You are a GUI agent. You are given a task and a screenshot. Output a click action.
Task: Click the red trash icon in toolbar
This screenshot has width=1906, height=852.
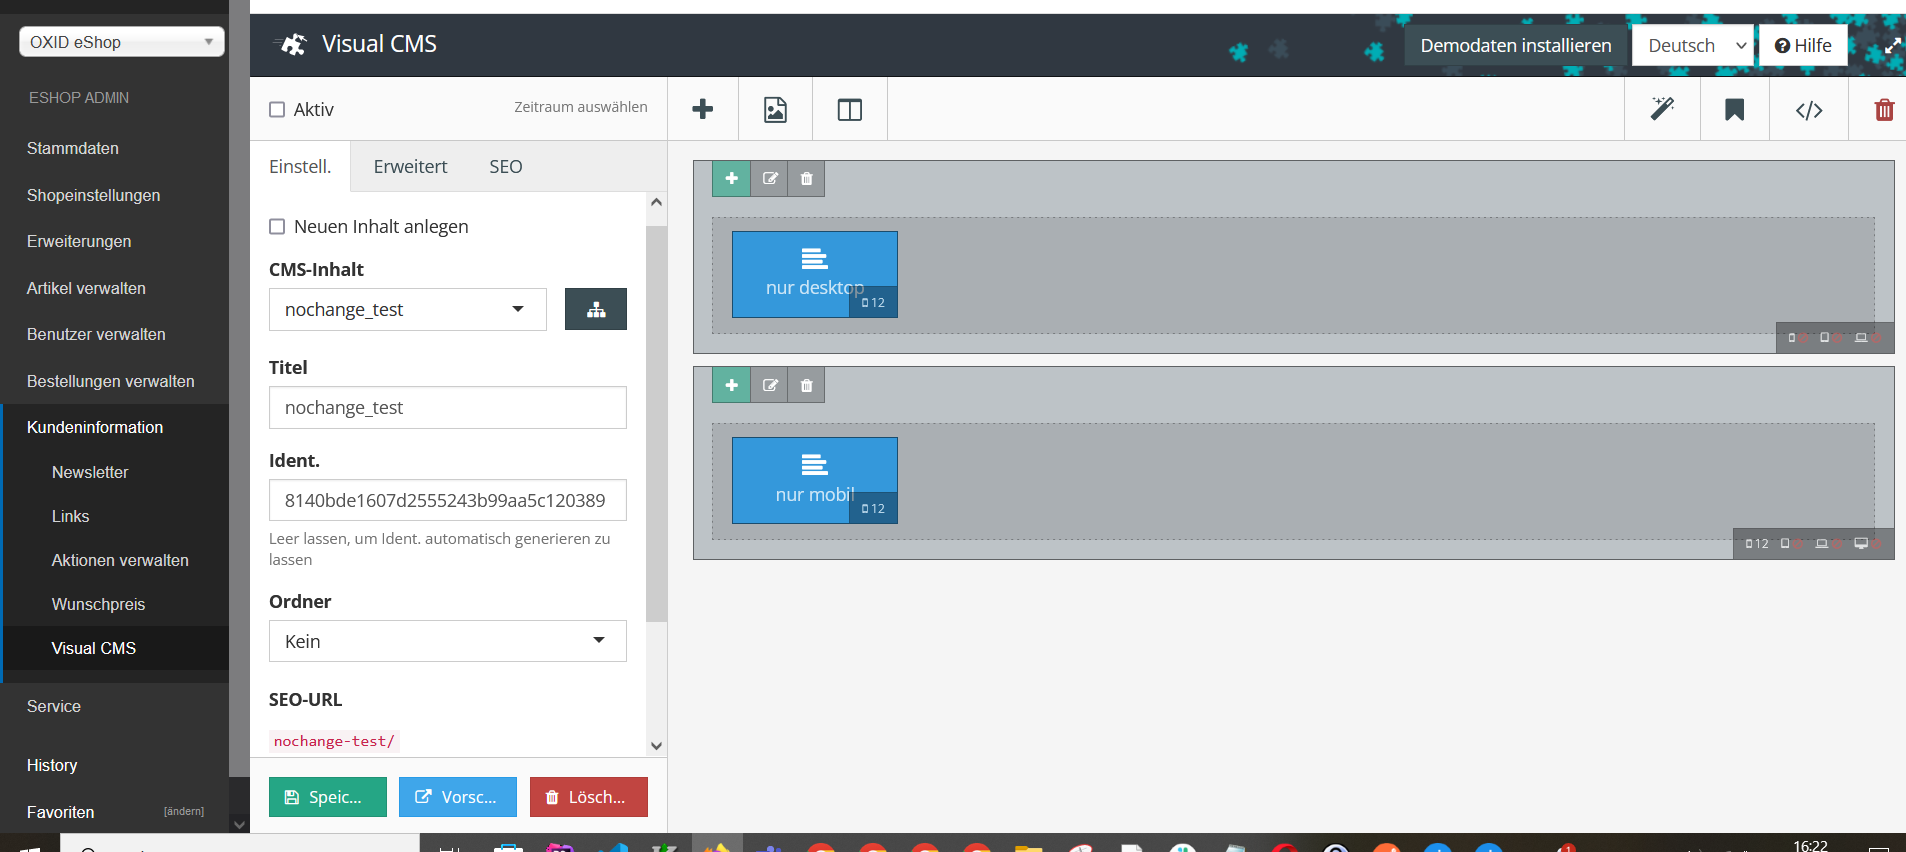(x=1883, y=109)
